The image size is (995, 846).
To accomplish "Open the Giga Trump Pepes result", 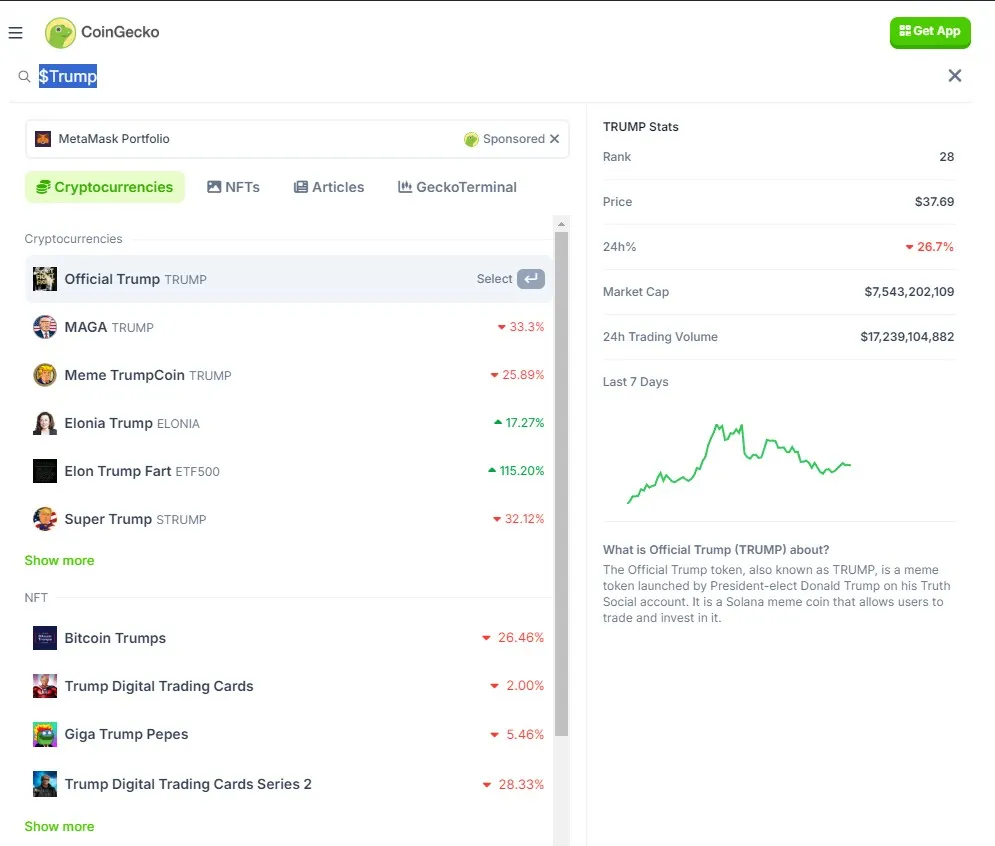I will 289,734.
